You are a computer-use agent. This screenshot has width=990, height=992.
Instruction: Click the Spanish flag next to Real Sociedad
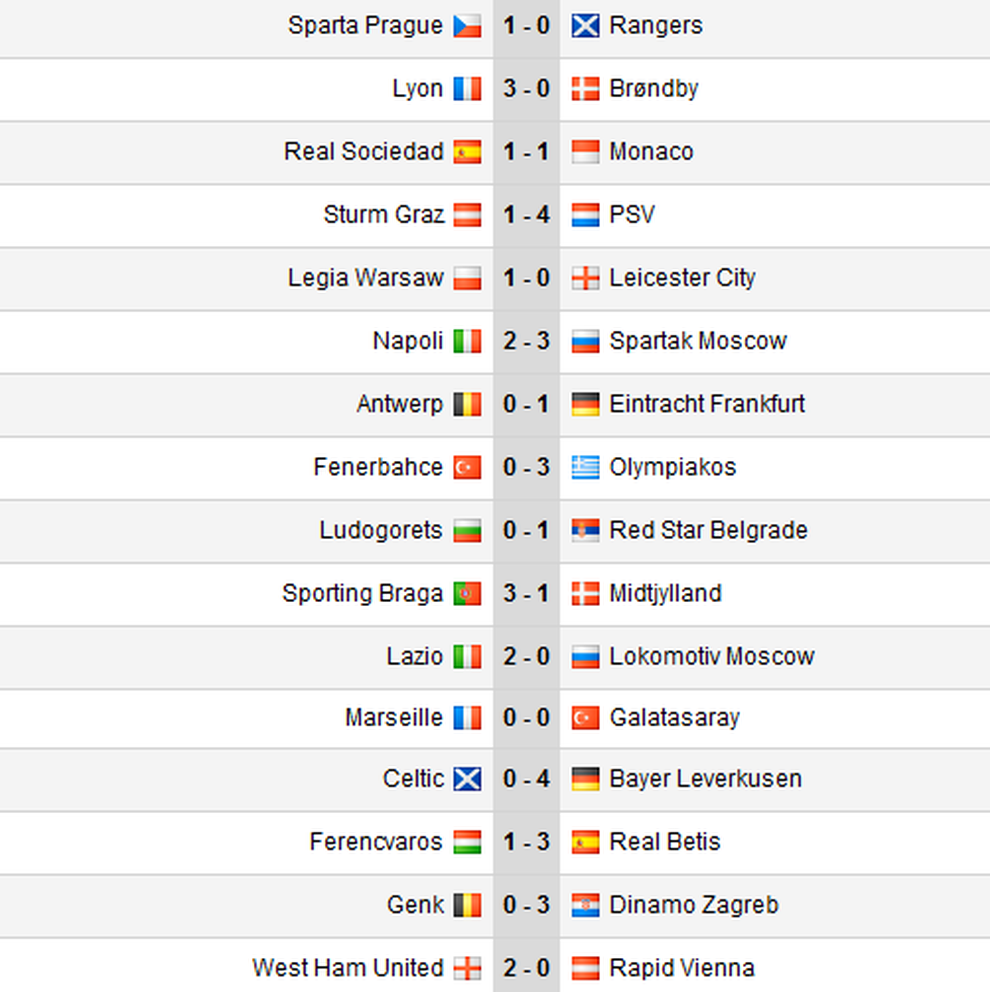click(467, 152)
